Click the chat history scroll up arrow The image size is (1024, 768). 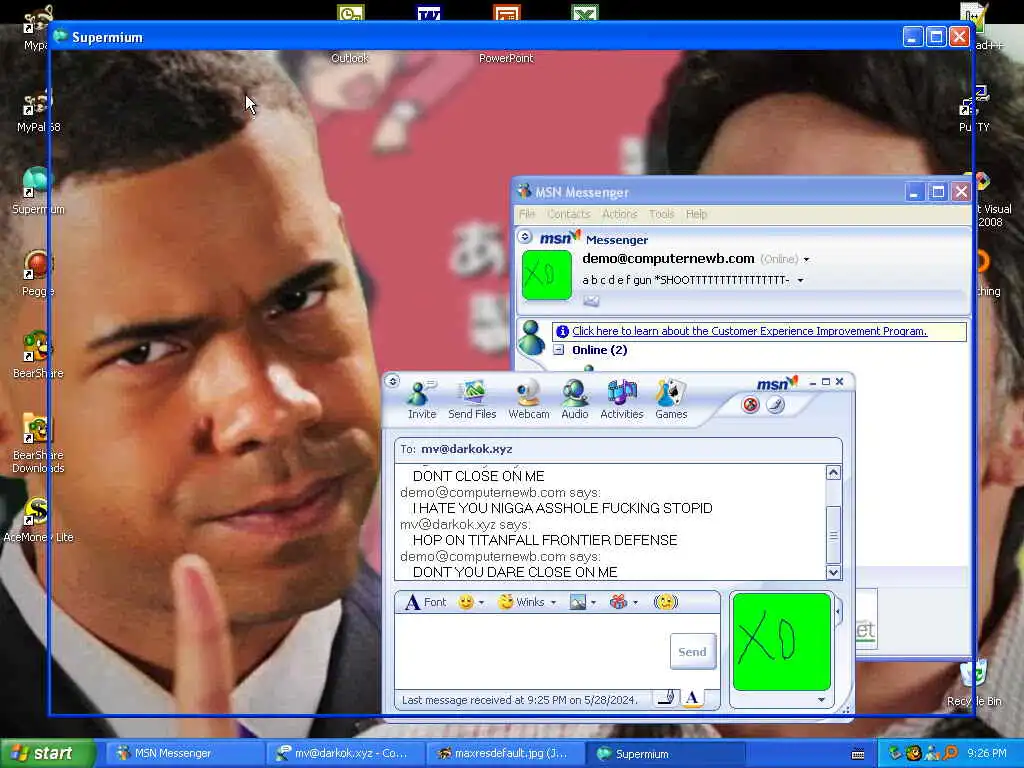(833, 473)
